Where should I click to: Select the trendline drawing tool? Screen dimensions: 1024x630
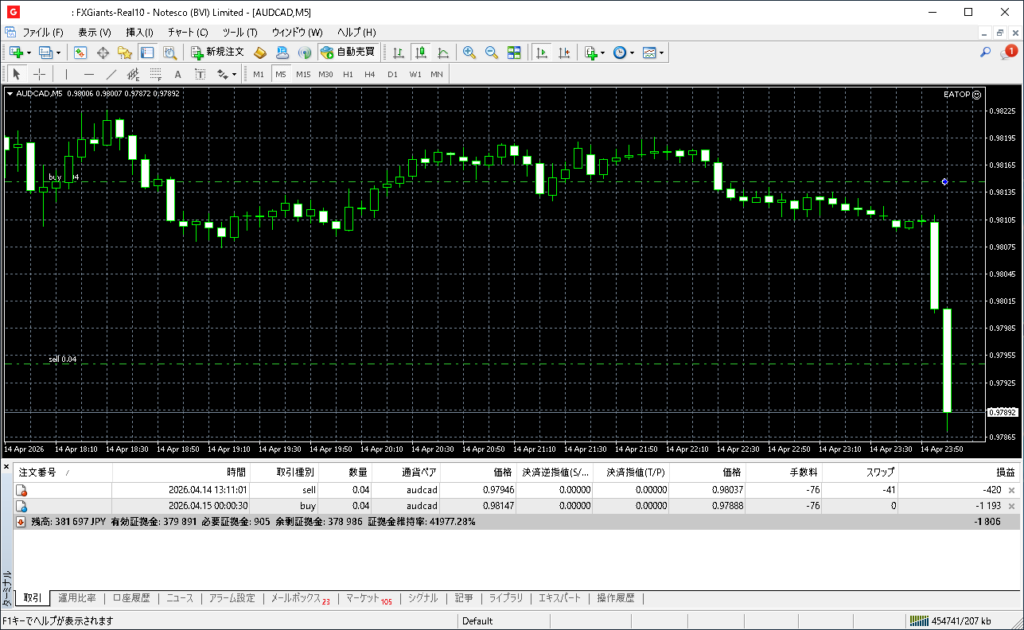111,74
